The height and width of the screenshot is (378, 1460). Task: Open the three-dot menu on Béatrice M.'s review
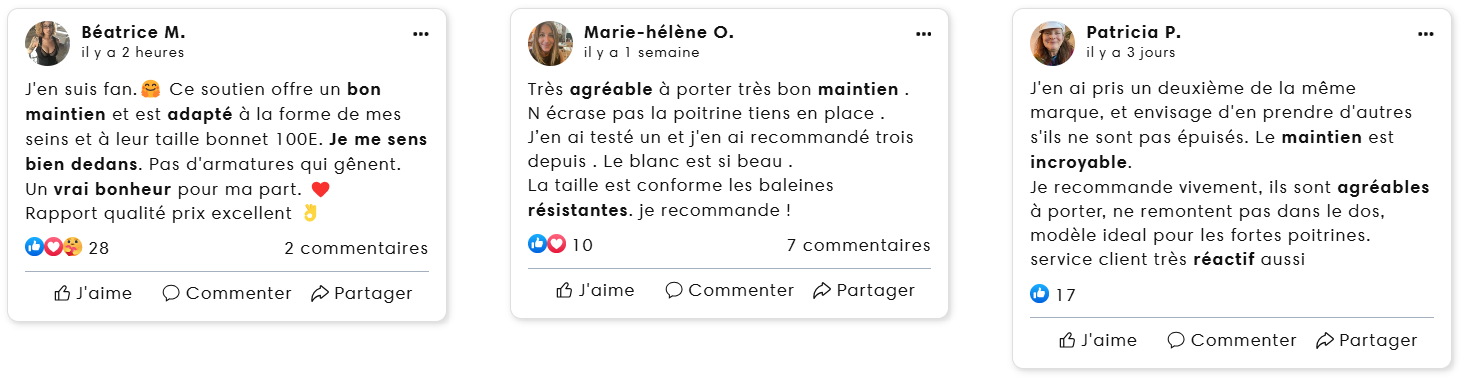tap(421, 33)
